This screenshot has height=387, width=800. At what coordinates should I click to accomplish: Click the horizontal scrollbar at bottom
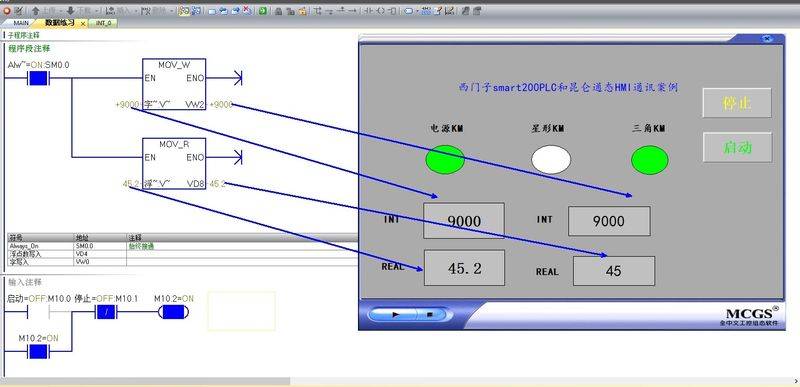click(x=145, y=381)
